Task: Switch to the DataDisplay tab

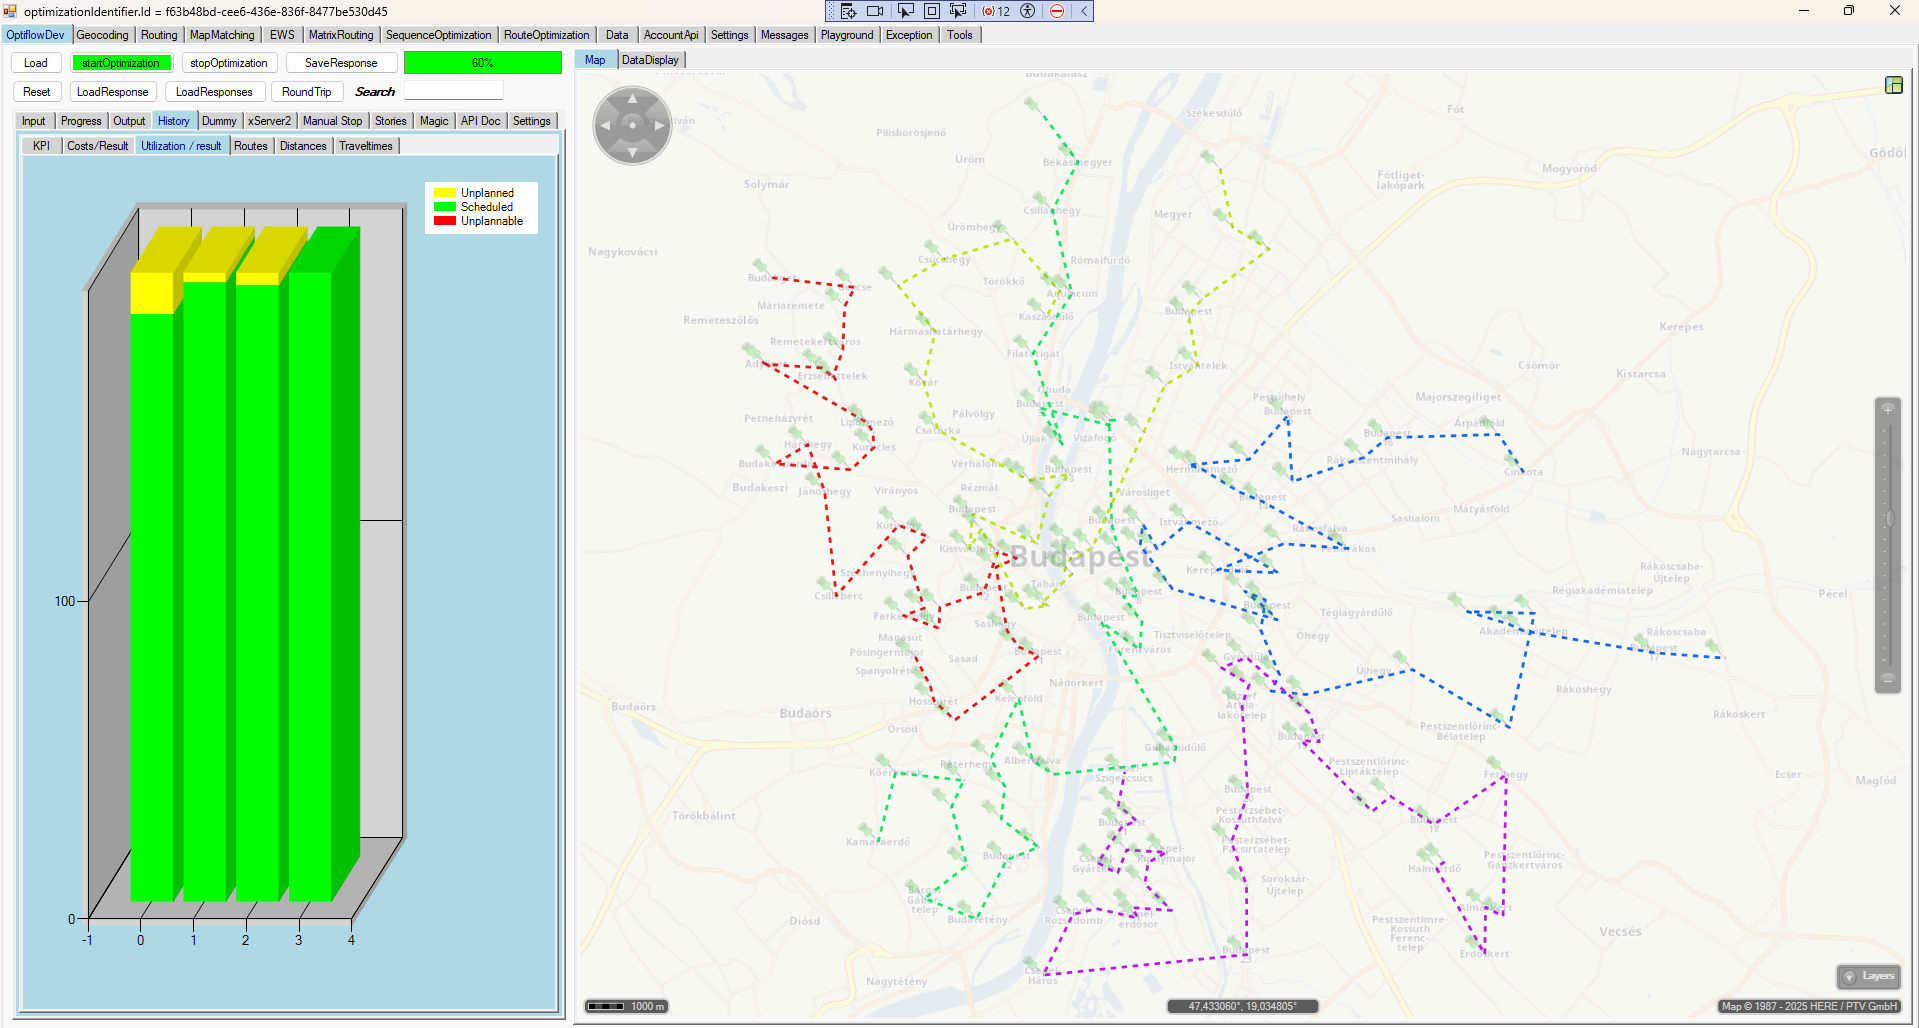Action: coord(650,60)
